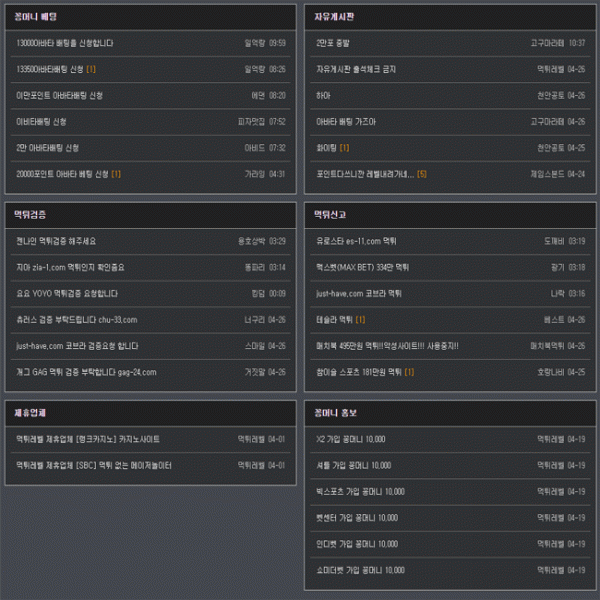
Task: Open the 자유게시판 board header
Action: (x=334, y=17)
